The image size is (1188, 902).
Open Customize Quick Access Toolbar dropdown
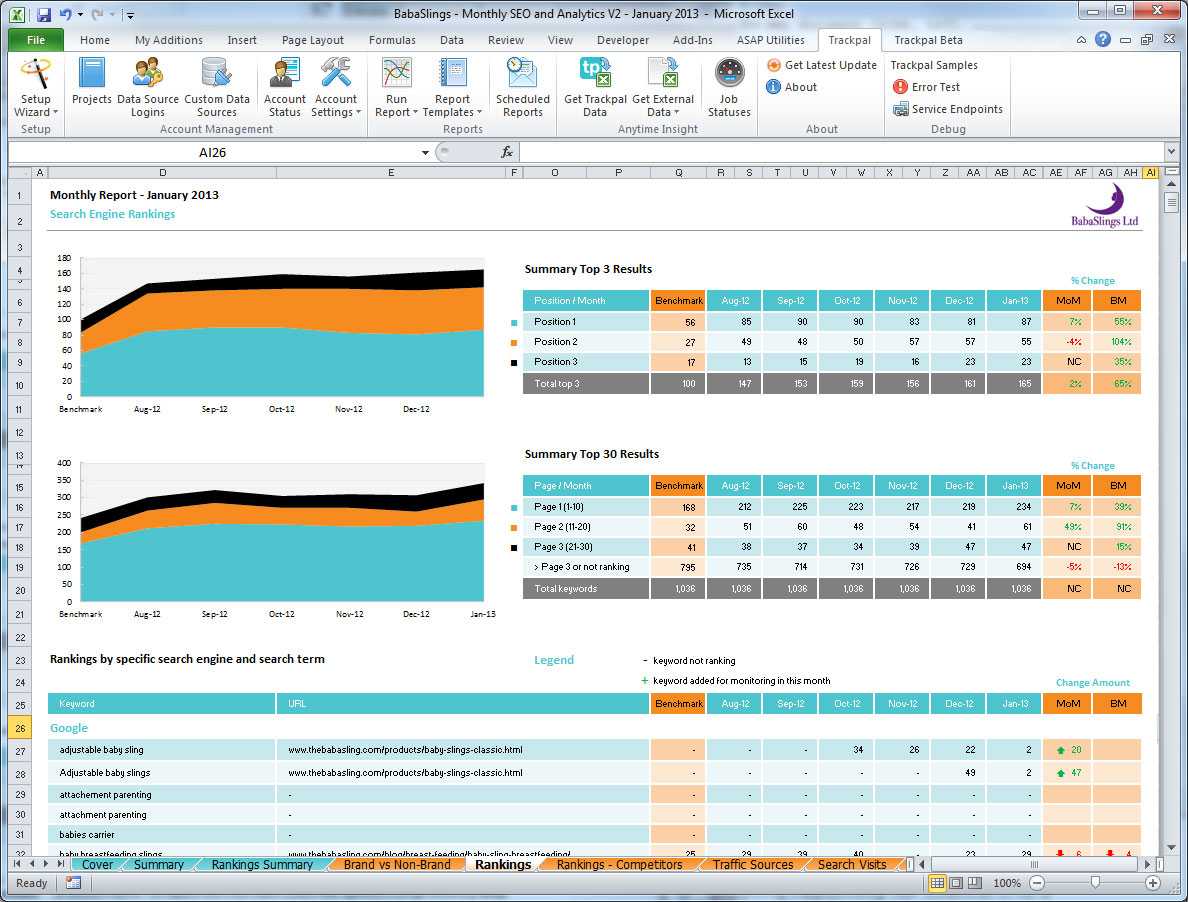pyautogui.click(x=130, y=15)
